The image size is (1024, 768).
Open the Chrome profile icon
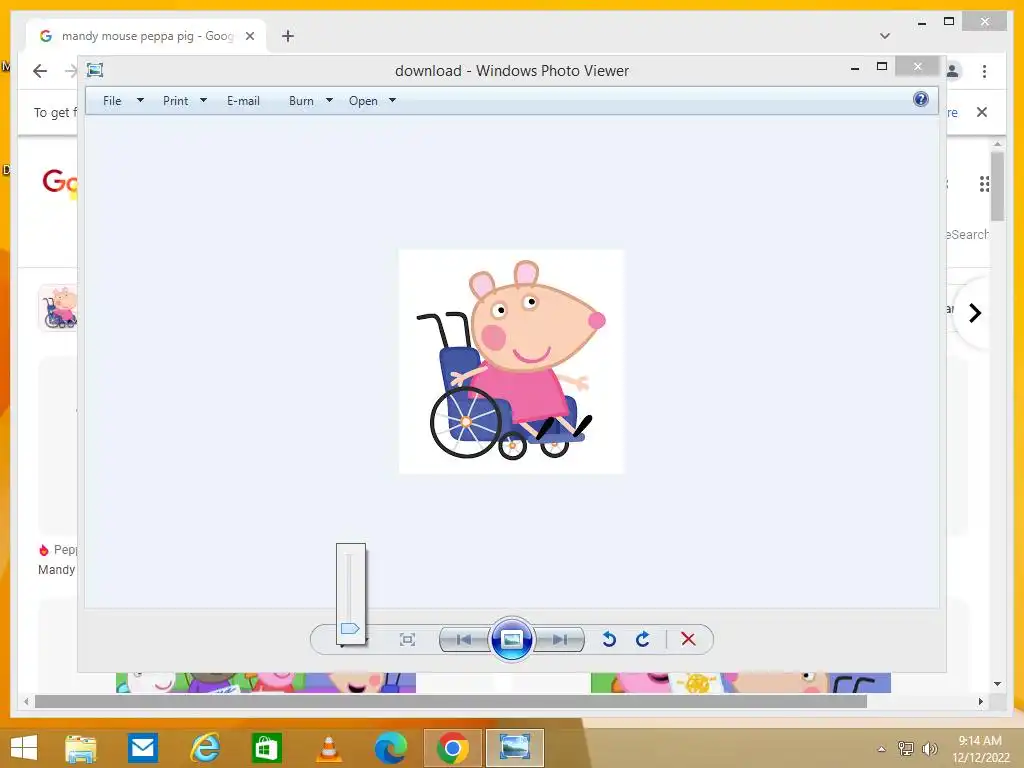pyautogui.click(x=953, y=71)
